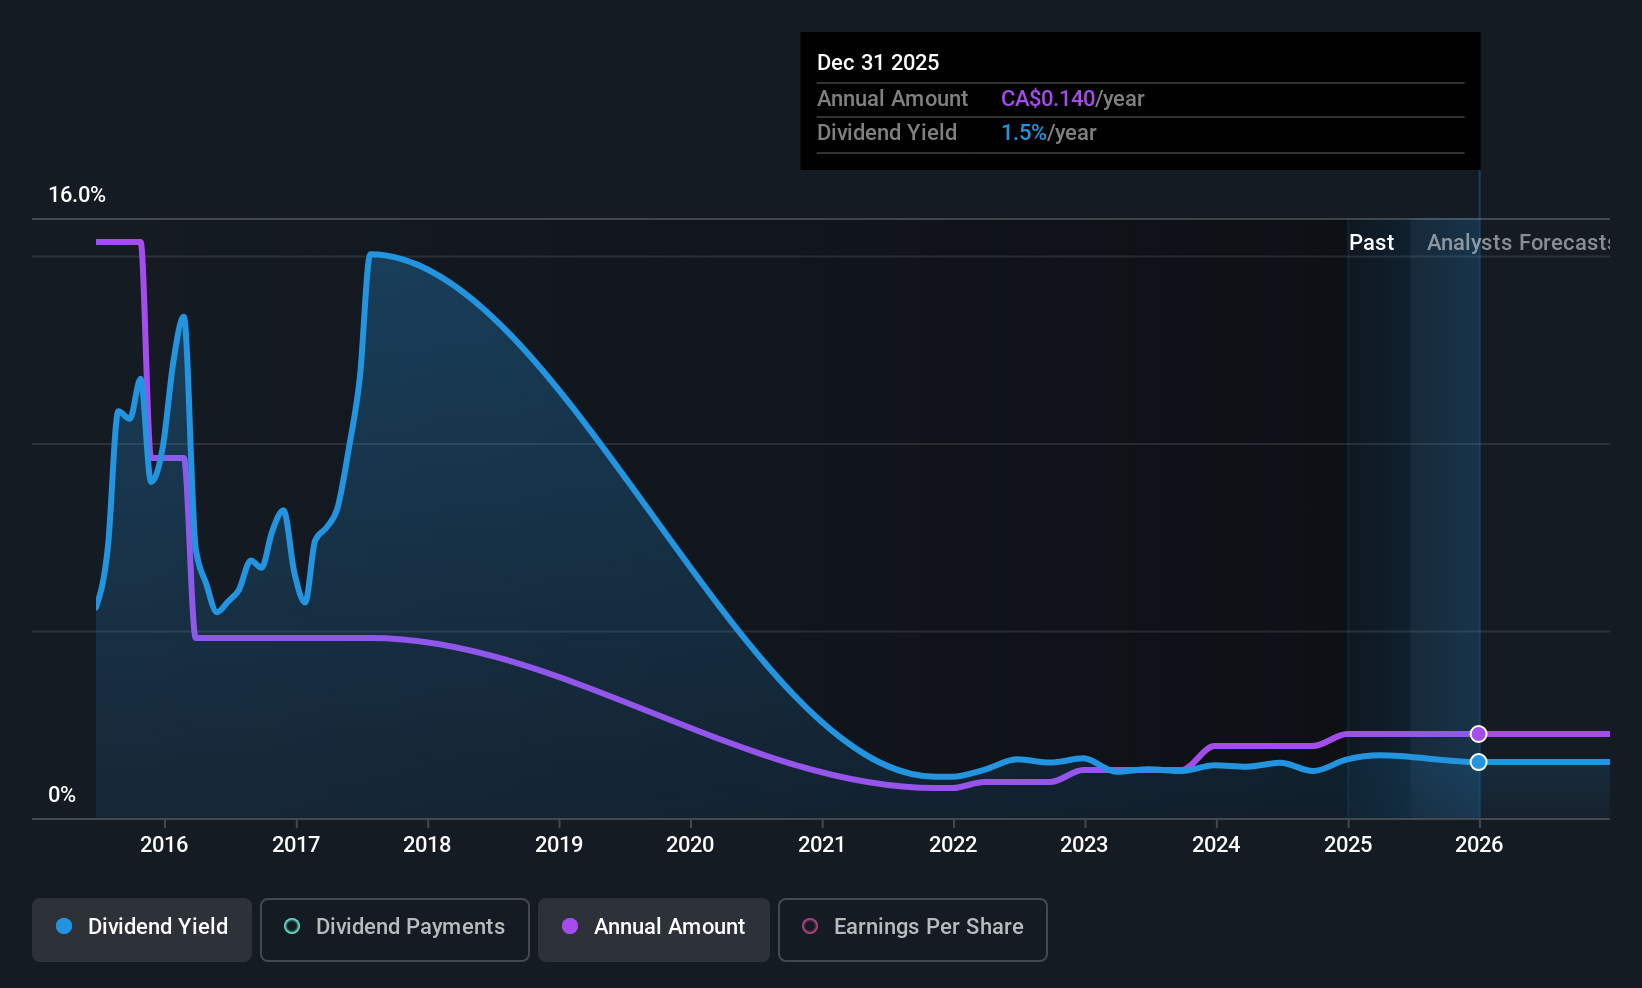The width and height of the screenshot is (1642, 988).
Task: Click the 2023 x-axis year label
Action: 1084,844
